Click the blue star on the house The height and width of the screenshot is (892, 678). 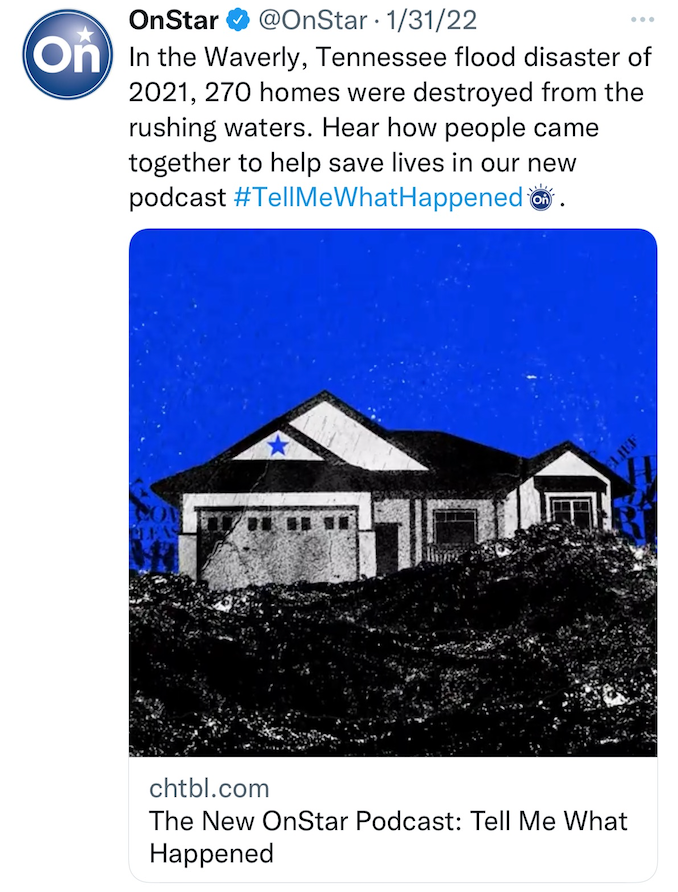tap(277, 444)
